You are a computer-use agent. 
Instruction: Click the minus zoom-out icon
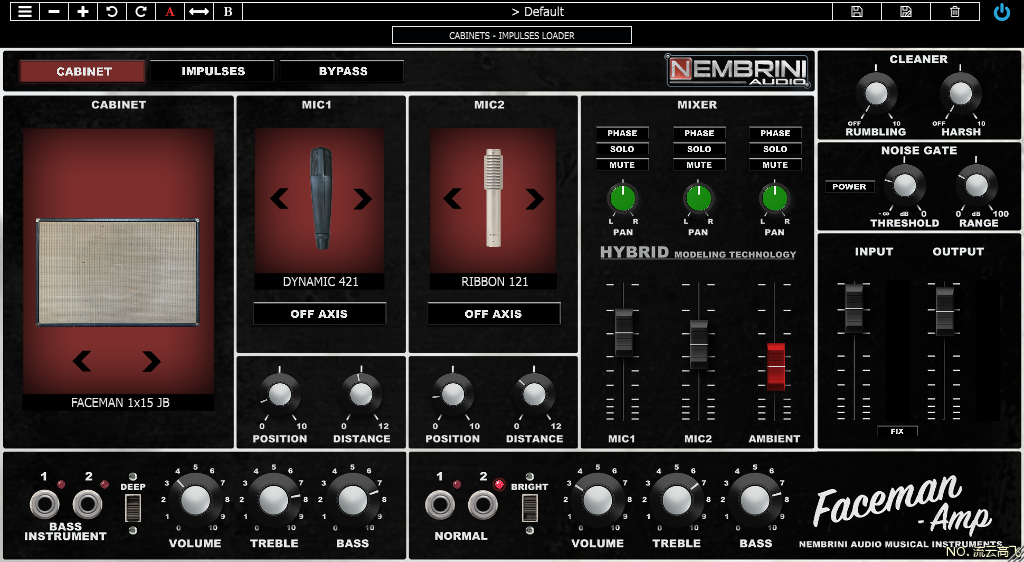click(54, 11)
